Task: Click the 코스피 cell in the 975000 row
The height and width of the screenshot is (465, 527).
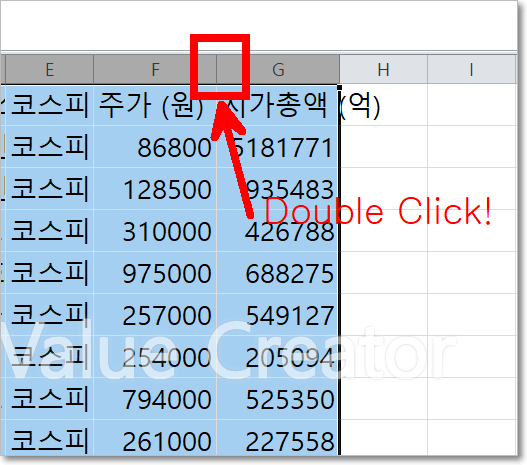Action: (49, 273)
